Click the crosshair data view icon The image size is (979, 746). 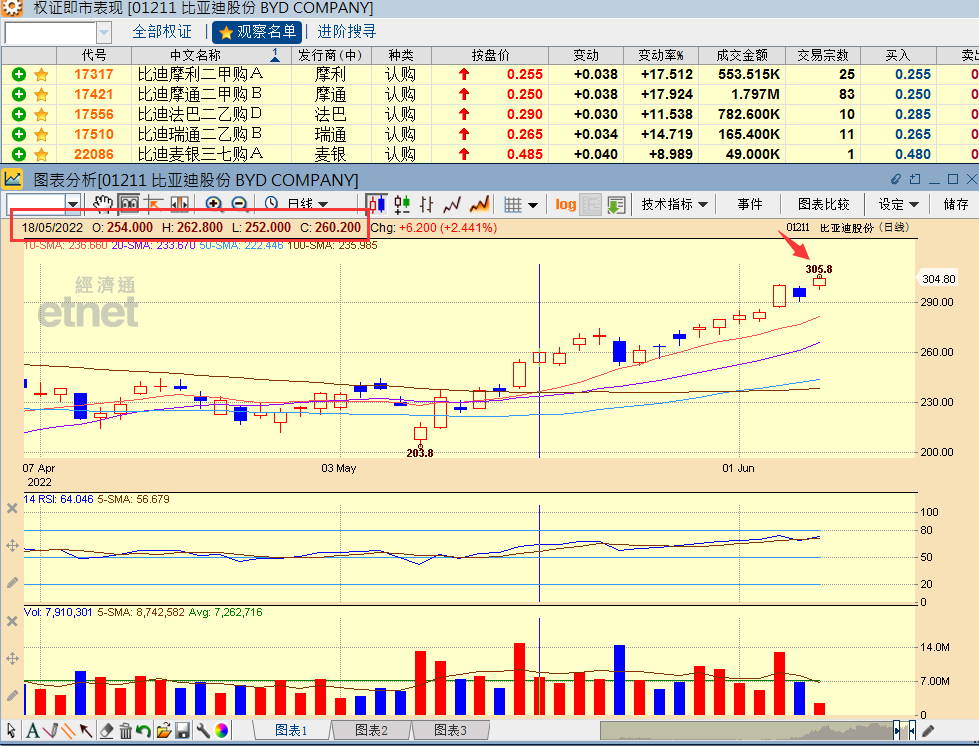click(x=129, y=204)
